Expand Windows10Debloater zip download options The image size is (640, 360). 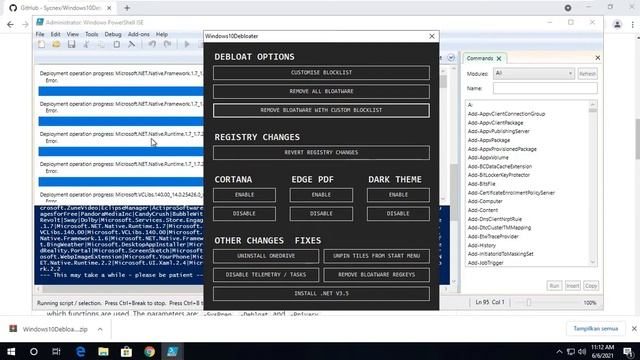tap(100, 329)
